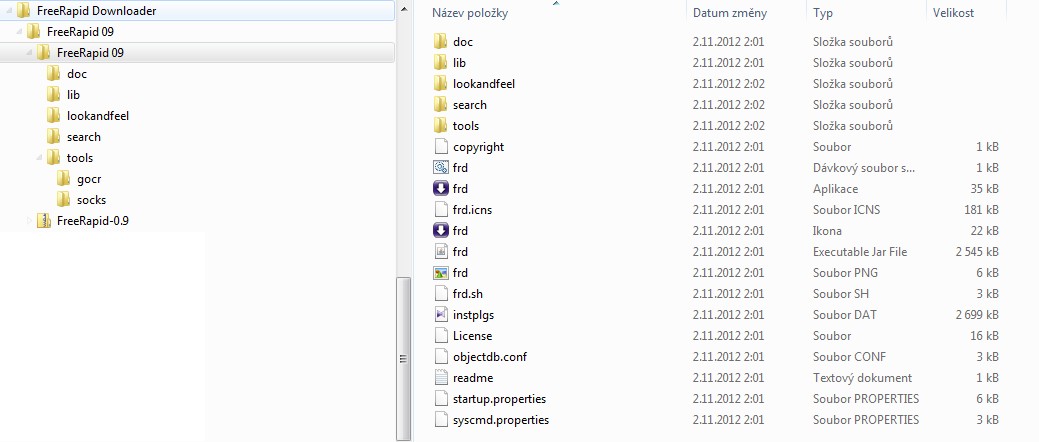Click the FreeRapid-0.9 archive icon in tree
The height and width of the screenshot is (442, 1039).
44,221
